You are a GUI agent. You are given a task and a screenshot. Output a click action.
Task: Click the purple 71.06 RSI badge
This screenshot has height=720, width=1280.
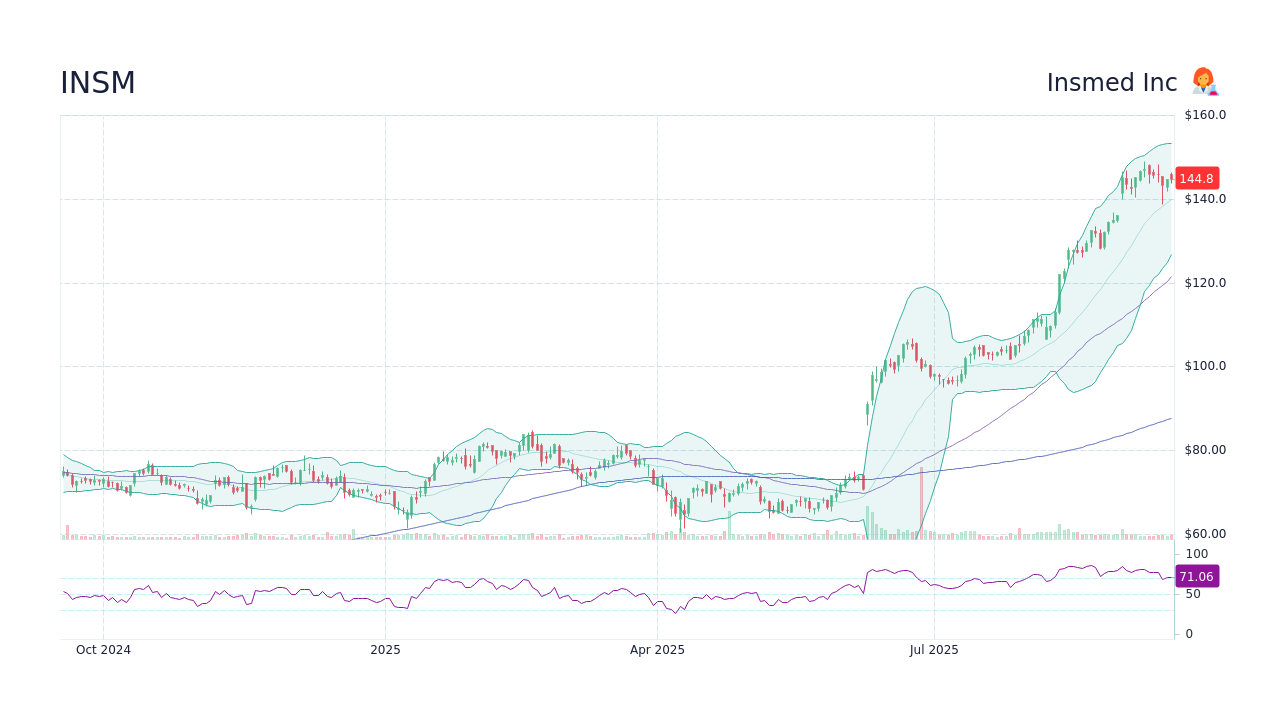coord(1197,576)
